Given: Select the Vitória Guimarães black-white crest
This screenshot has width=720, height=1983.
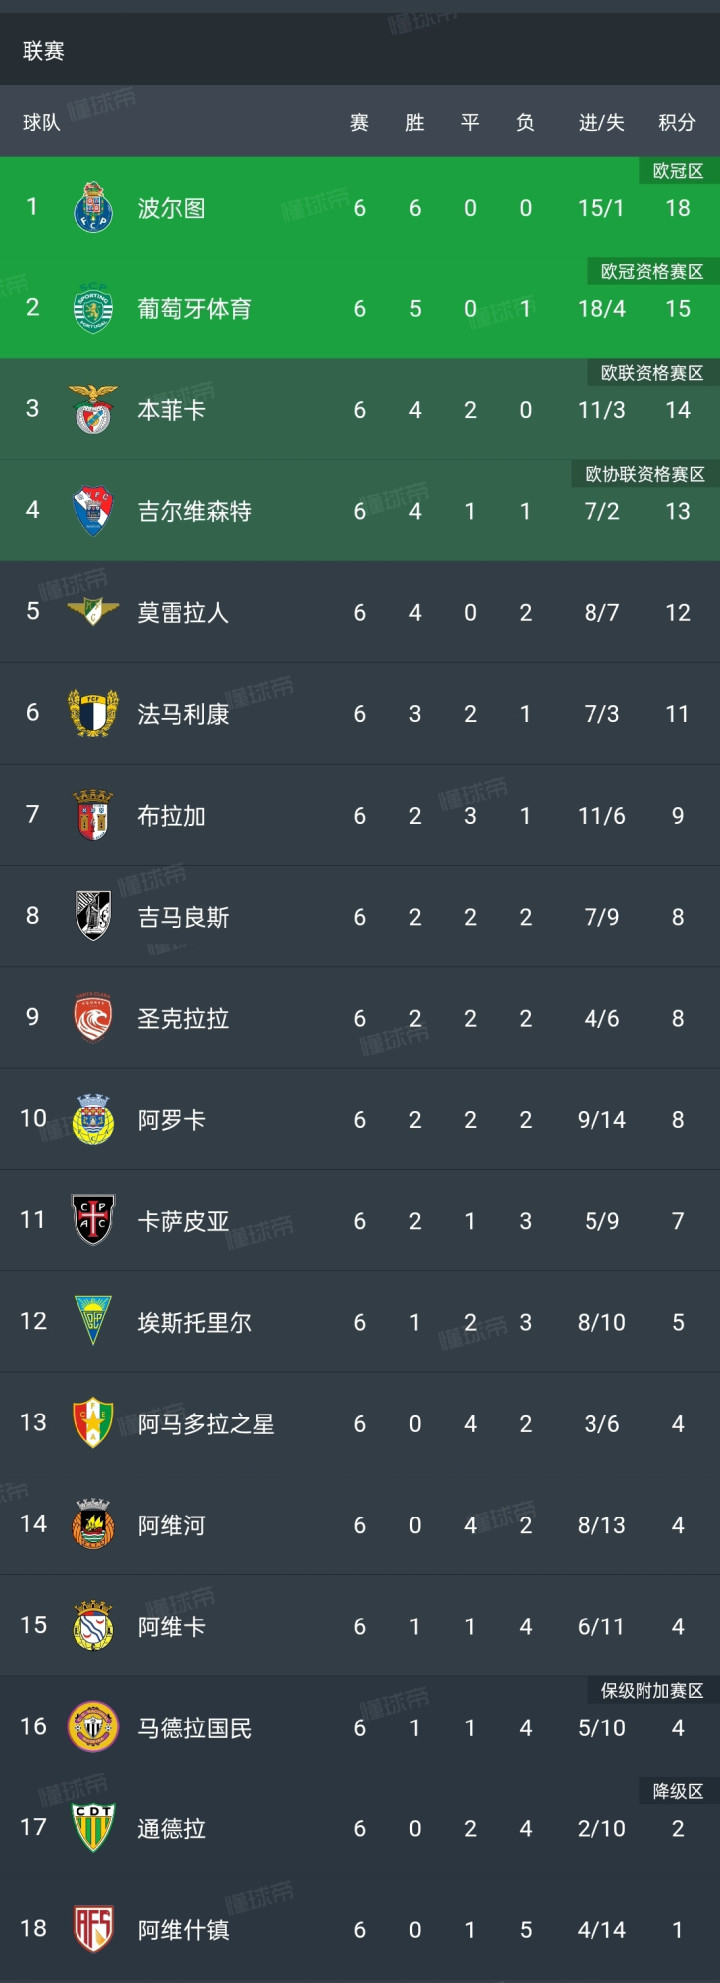Looking at the screenshot, I should pyautogui.click(x=93, y=916).
